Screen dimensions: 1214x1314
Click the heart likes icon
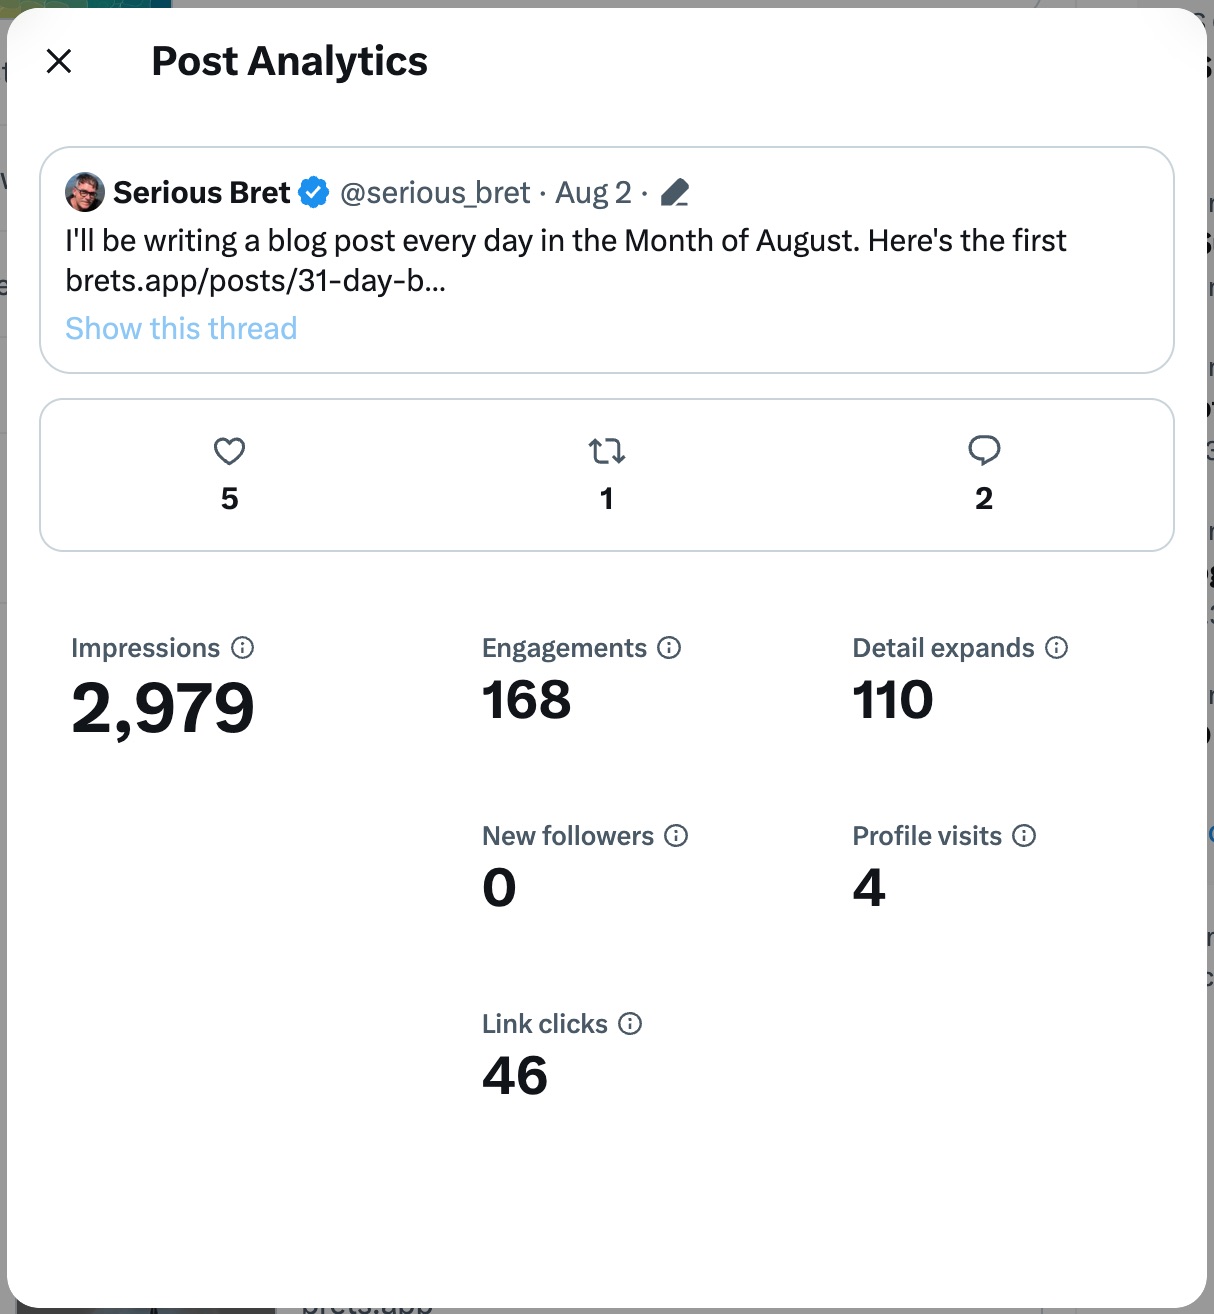click(229, 452)
